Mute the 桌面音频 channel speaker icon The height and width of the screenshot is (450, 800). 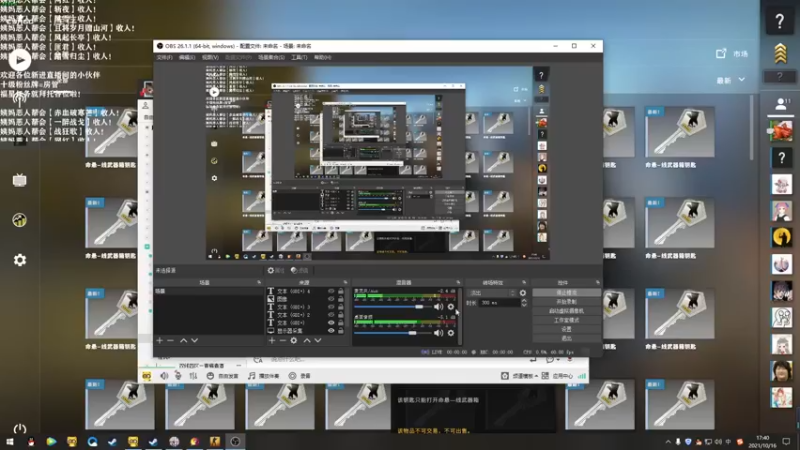pyautogui.click(x=439, y=333)
